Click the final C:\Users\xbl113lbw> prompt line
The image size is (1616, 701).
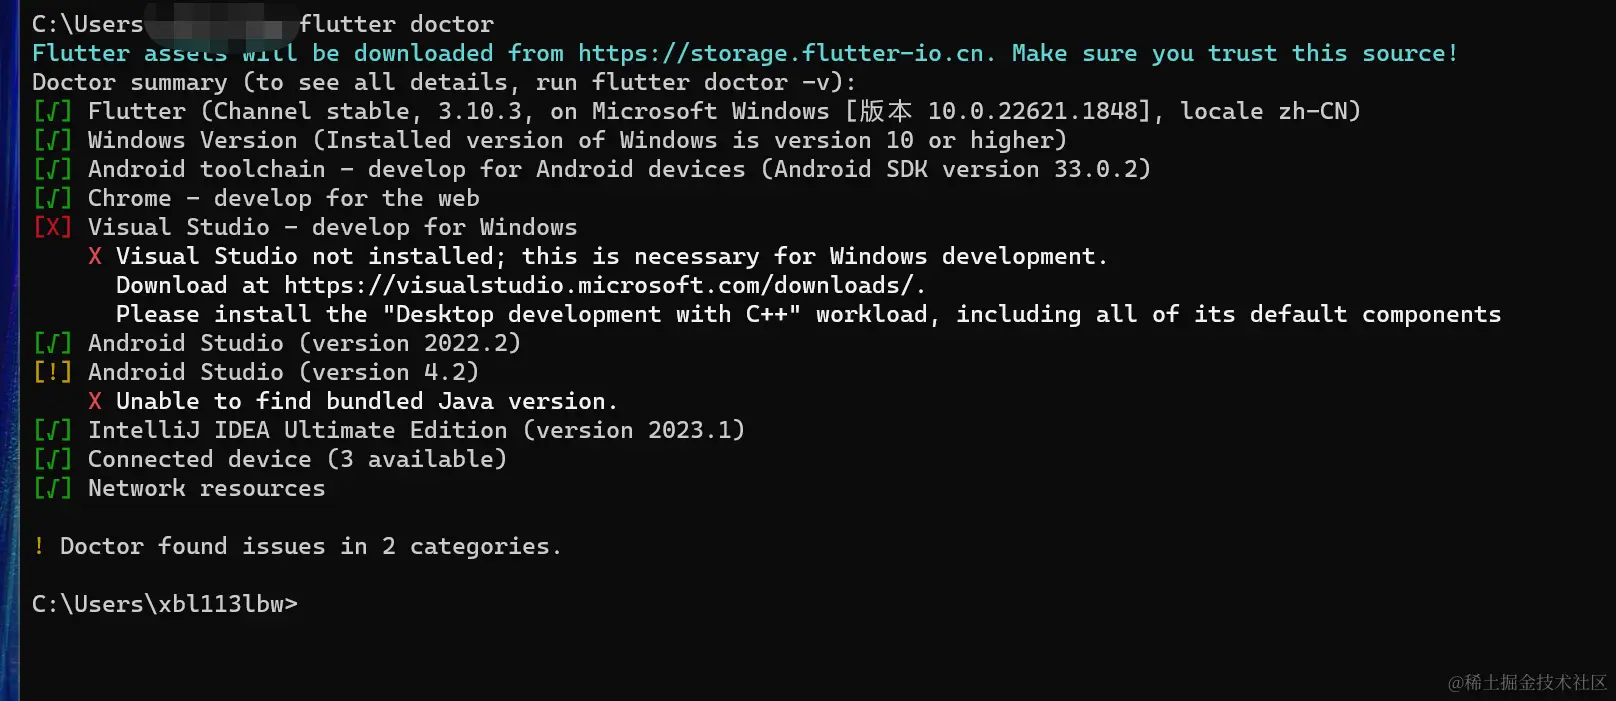(x=165, y=604)
